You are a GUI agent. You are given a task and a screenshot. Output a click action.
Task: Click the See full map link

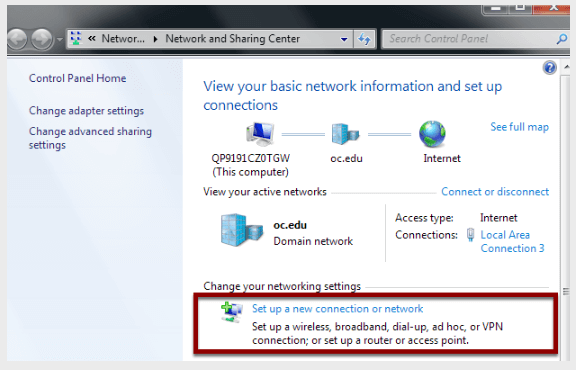coord(519,127)
